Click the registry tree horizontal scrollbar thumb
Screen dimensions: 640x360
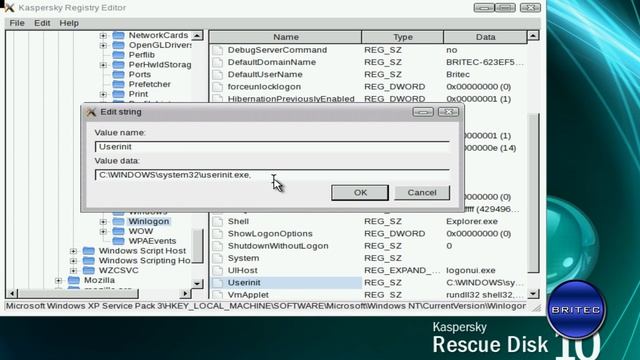tap(78, 293)
